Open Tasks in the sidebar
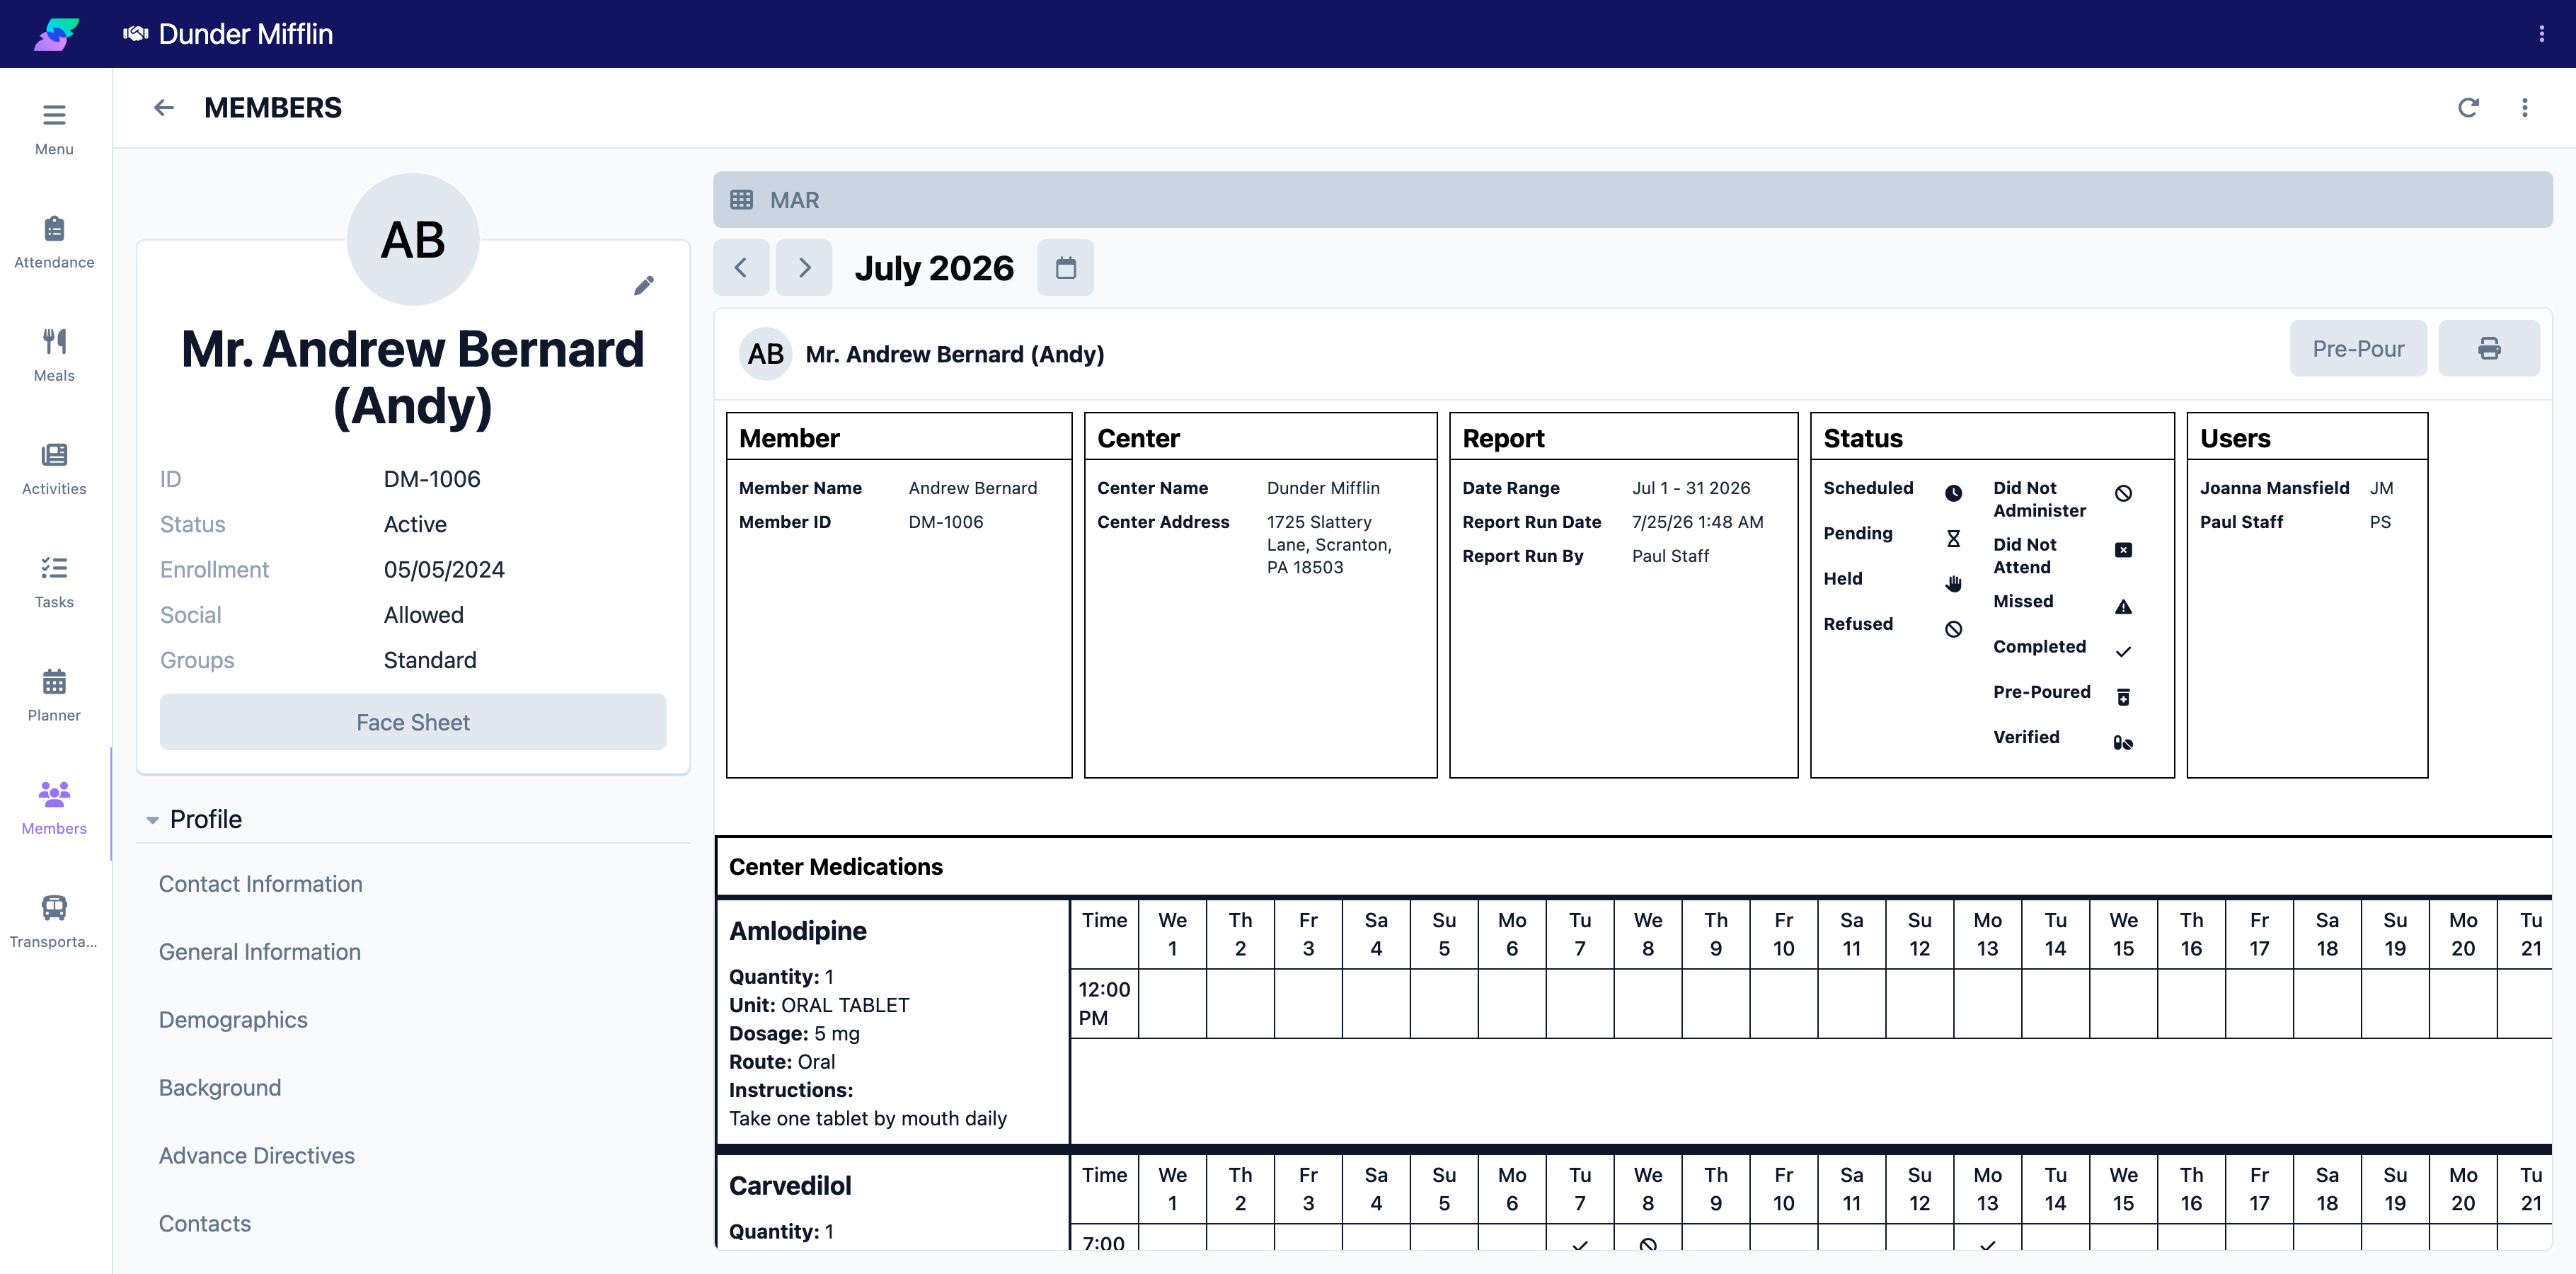2576x1274 pixels. click(54, 581)
